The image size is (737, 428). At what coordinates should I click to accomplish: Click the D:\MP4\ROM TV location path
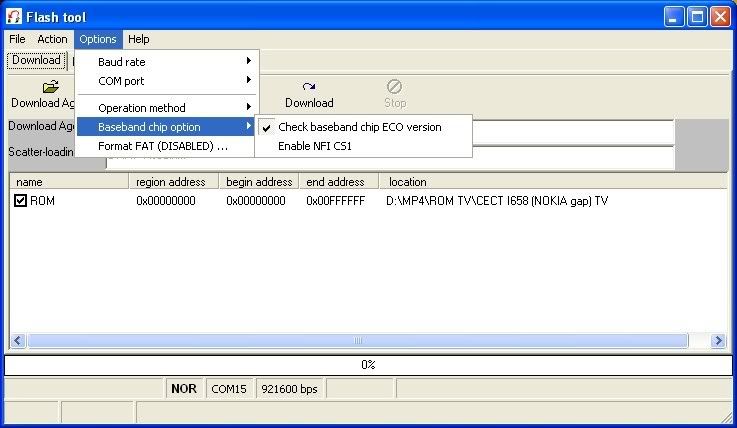[497, 201]
